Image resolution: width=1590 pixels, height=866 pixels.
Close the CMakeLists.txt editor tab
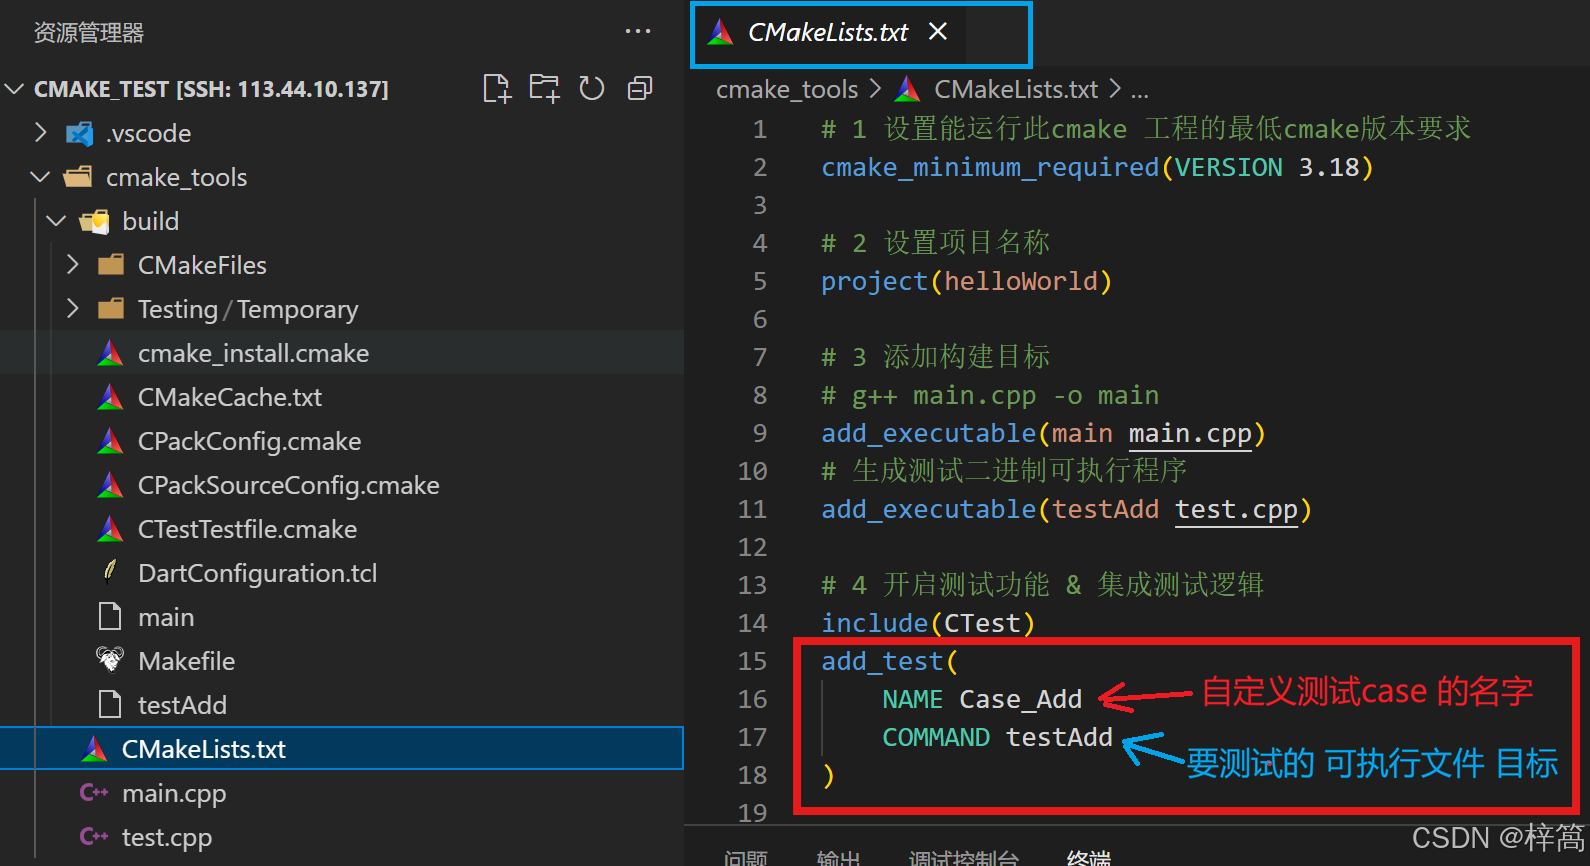[938, 32]
